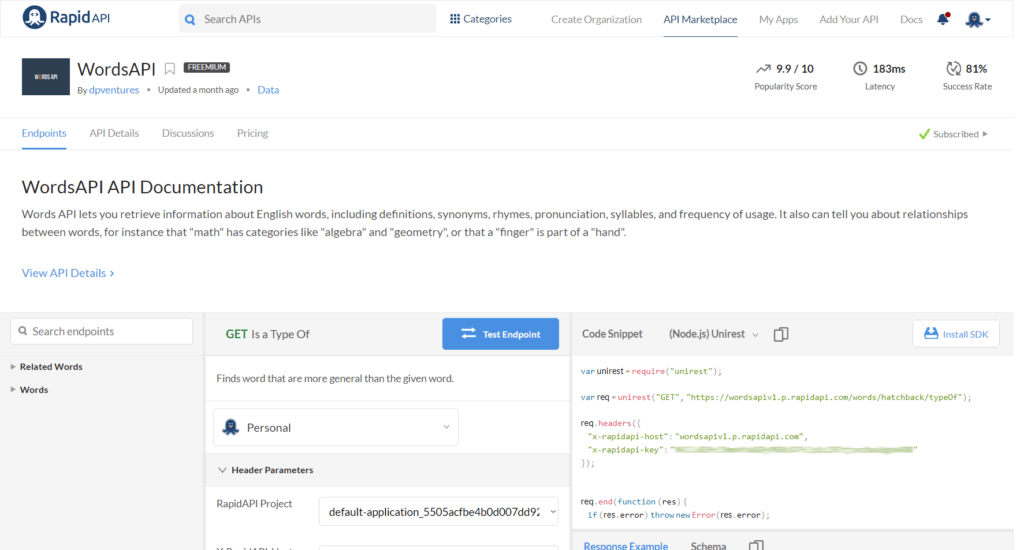Open Add Your API

click(x=848, y=20)
